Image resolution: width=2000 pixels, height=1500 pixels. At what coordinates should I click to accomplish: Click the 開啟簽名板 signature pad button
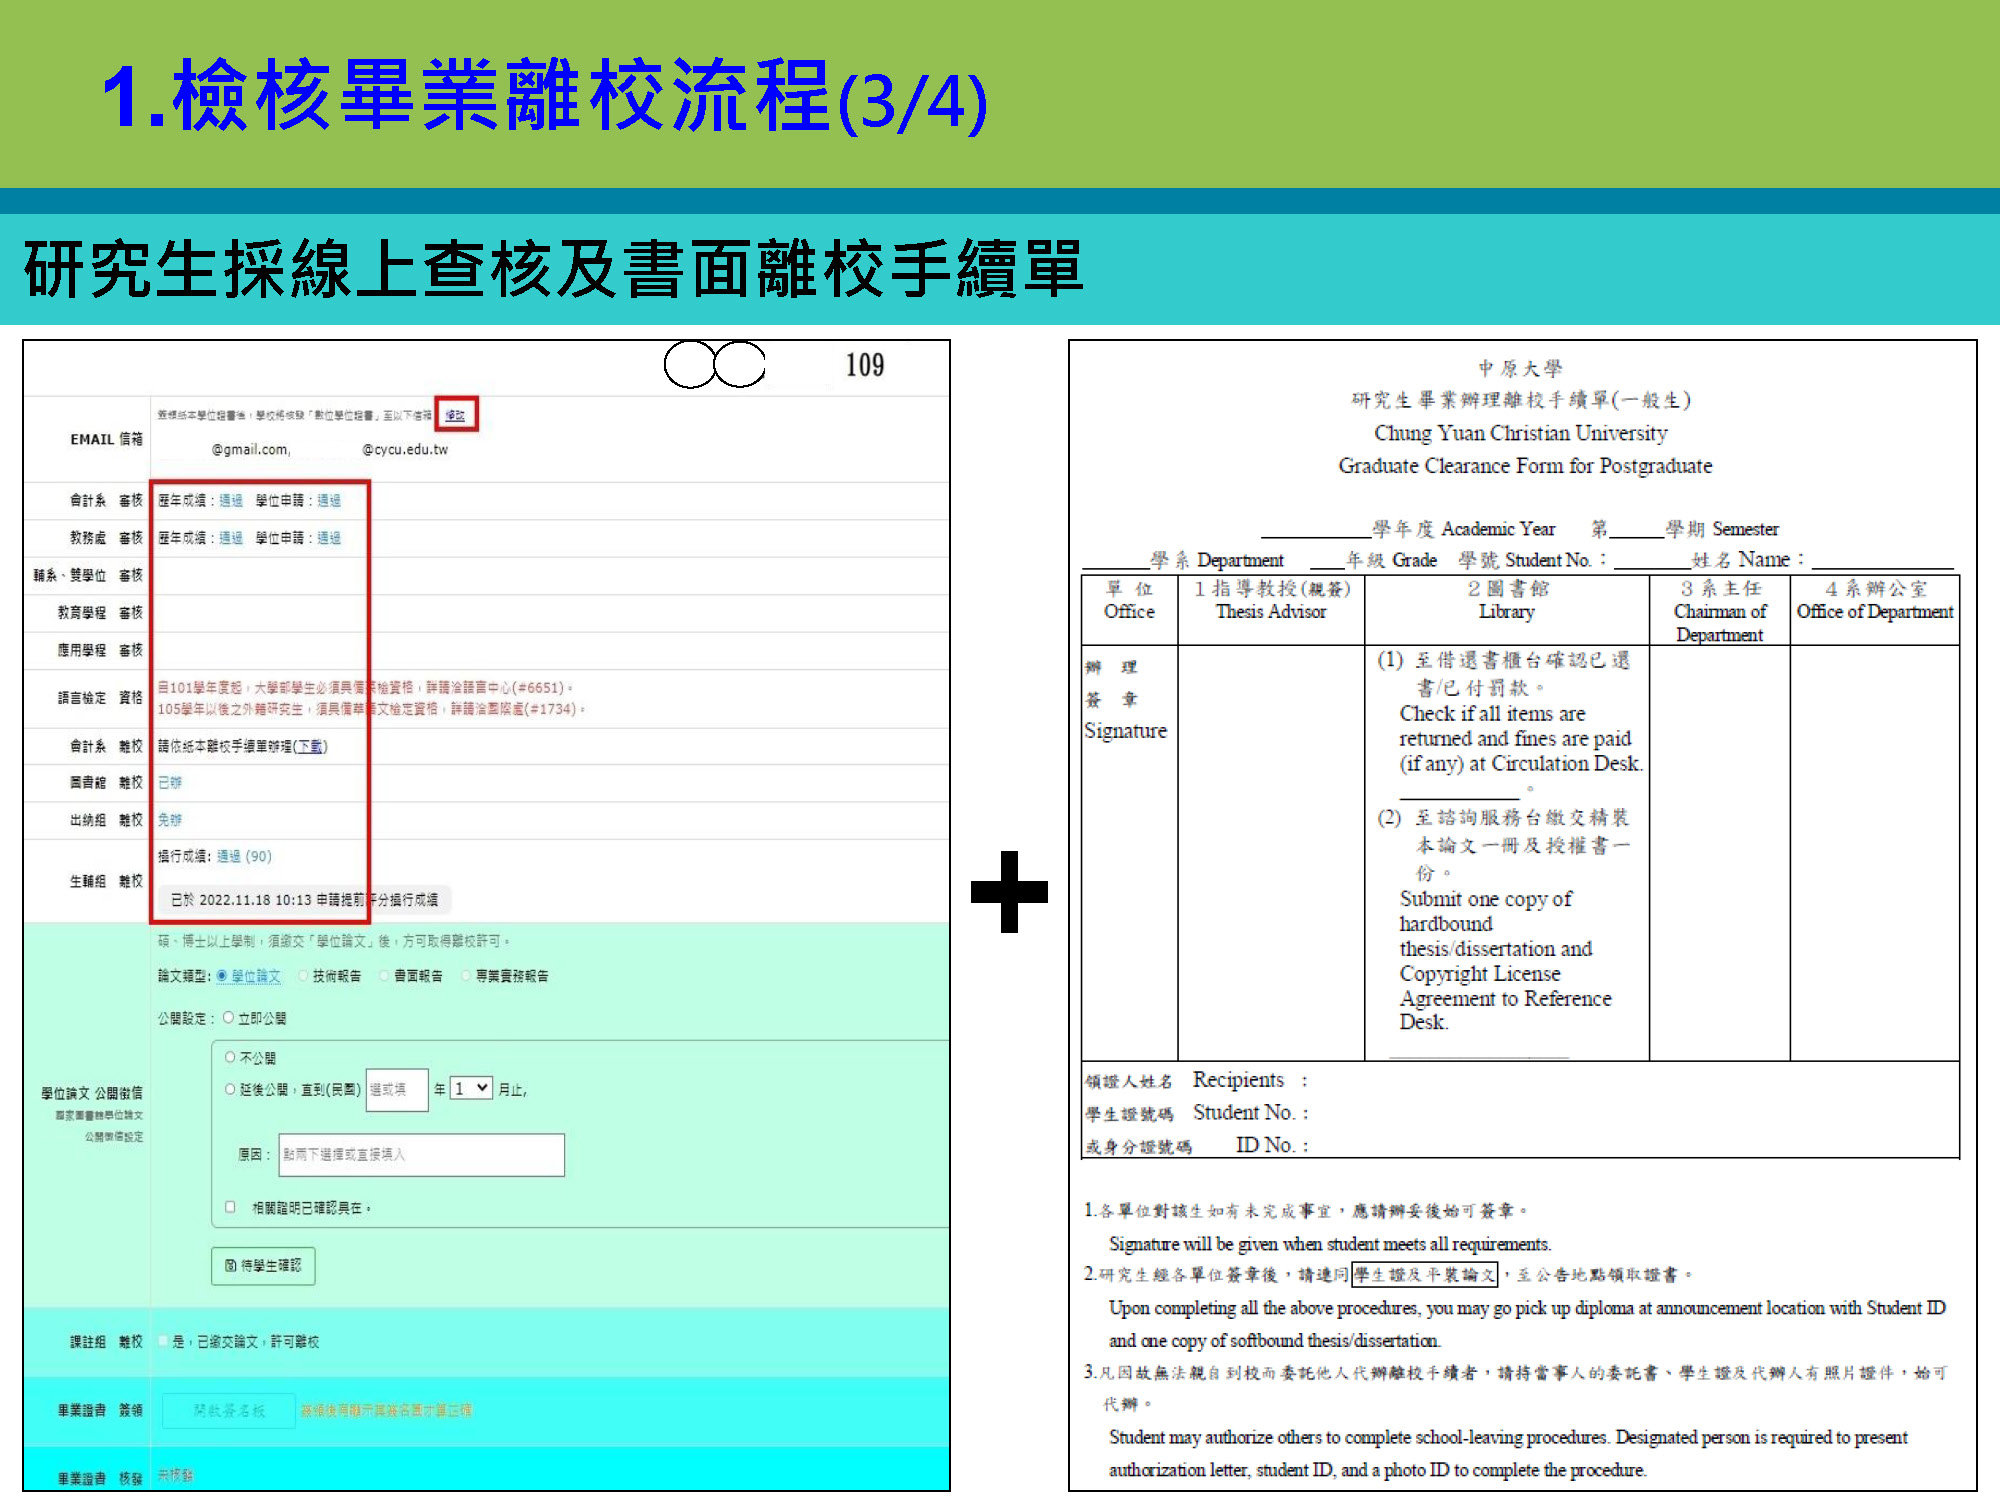click(229, 1410)
